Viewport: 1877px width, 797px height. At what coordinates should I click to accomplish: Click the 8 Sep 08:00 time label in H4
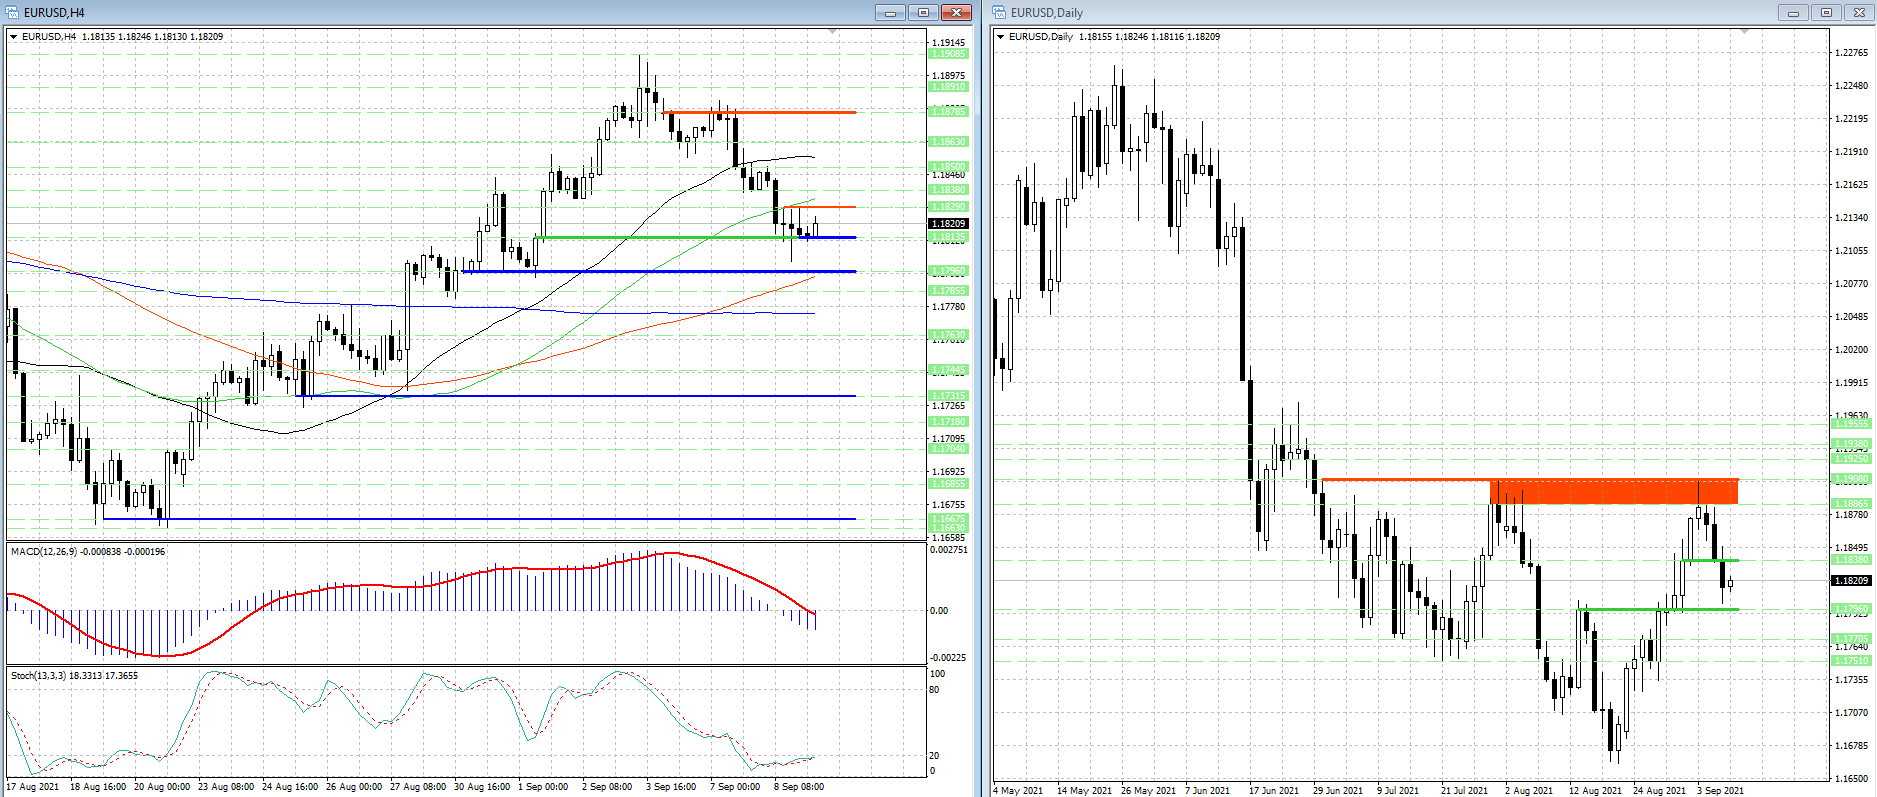pos(799,787)
